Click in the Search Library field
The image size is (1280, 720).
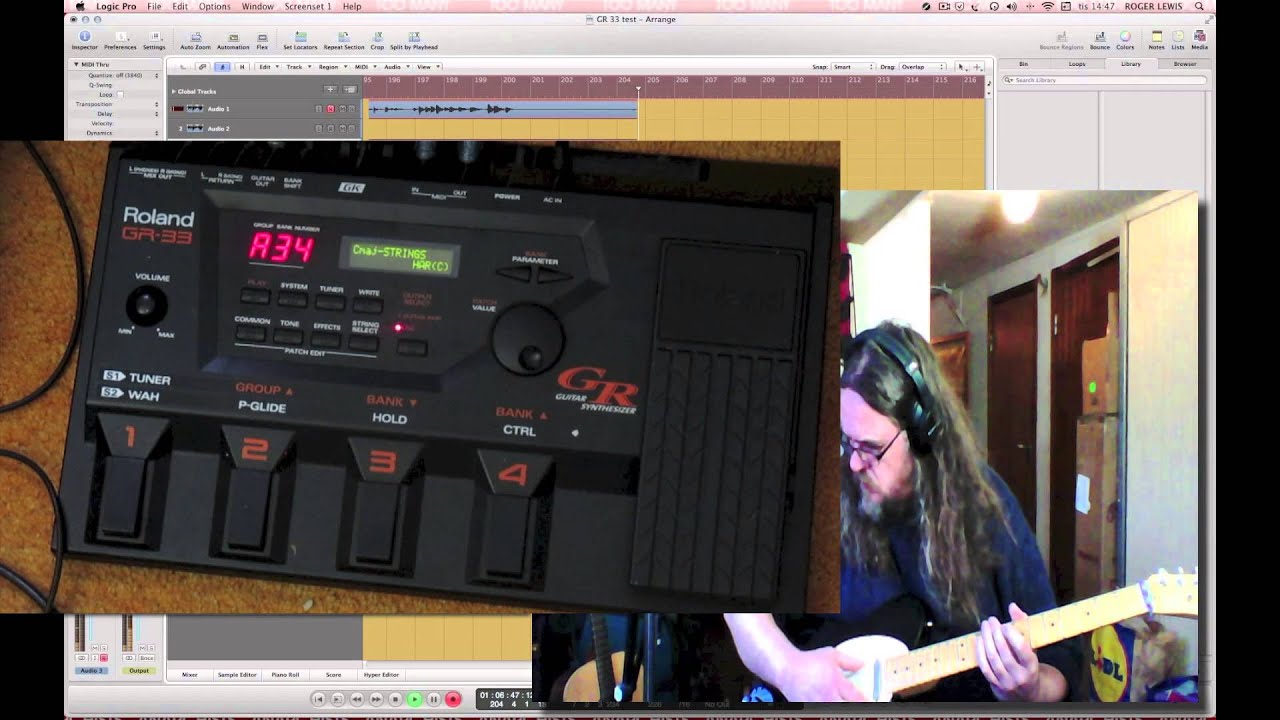[1103, 80]
